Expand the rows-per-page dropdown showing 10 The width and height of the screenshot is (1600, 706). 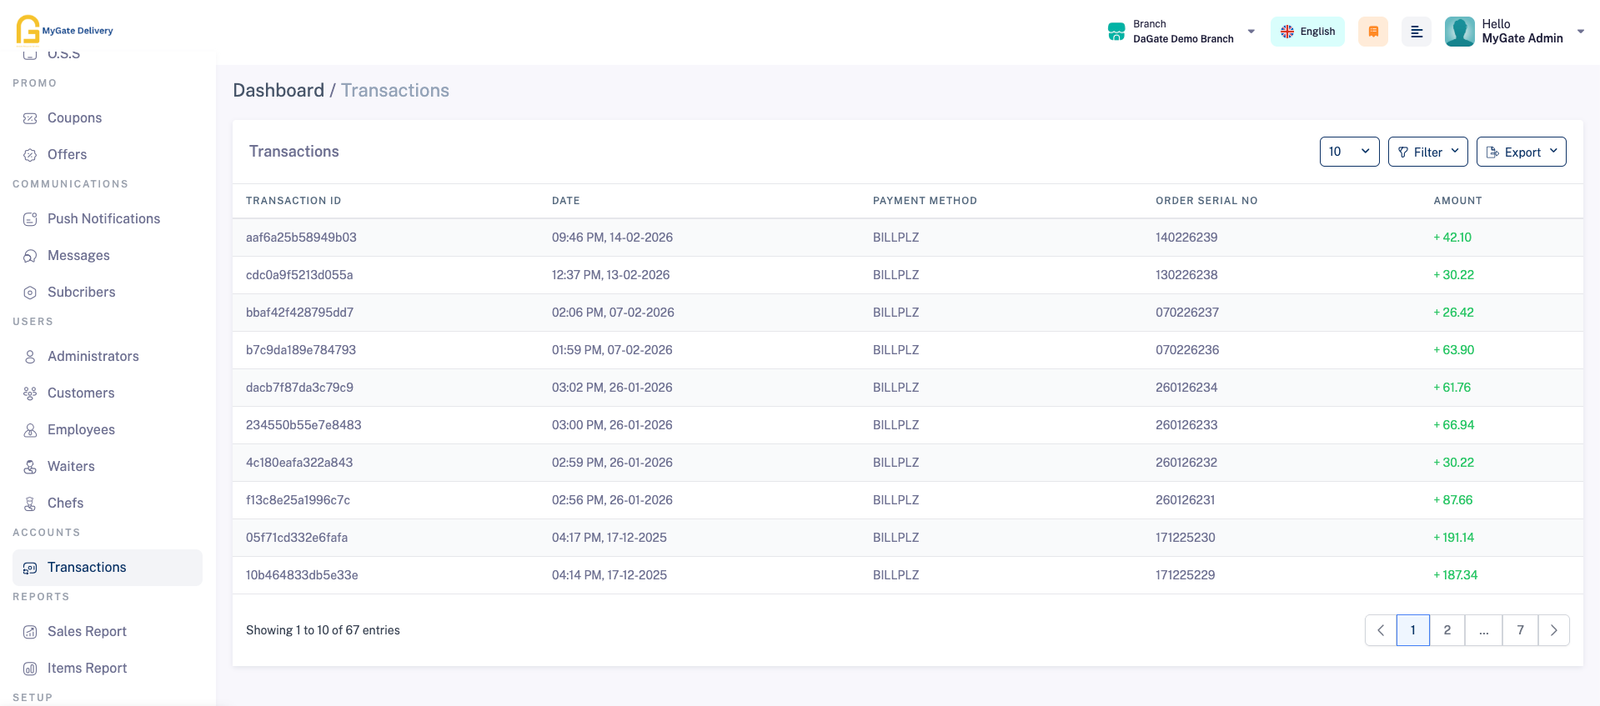click(1349, 152)
